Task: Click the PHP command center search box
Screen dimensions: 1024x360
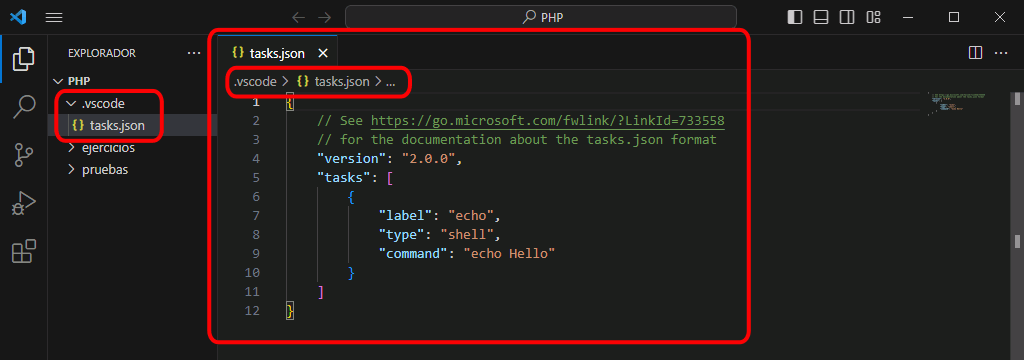Action: pyautogui.click(x=541, y=17)
